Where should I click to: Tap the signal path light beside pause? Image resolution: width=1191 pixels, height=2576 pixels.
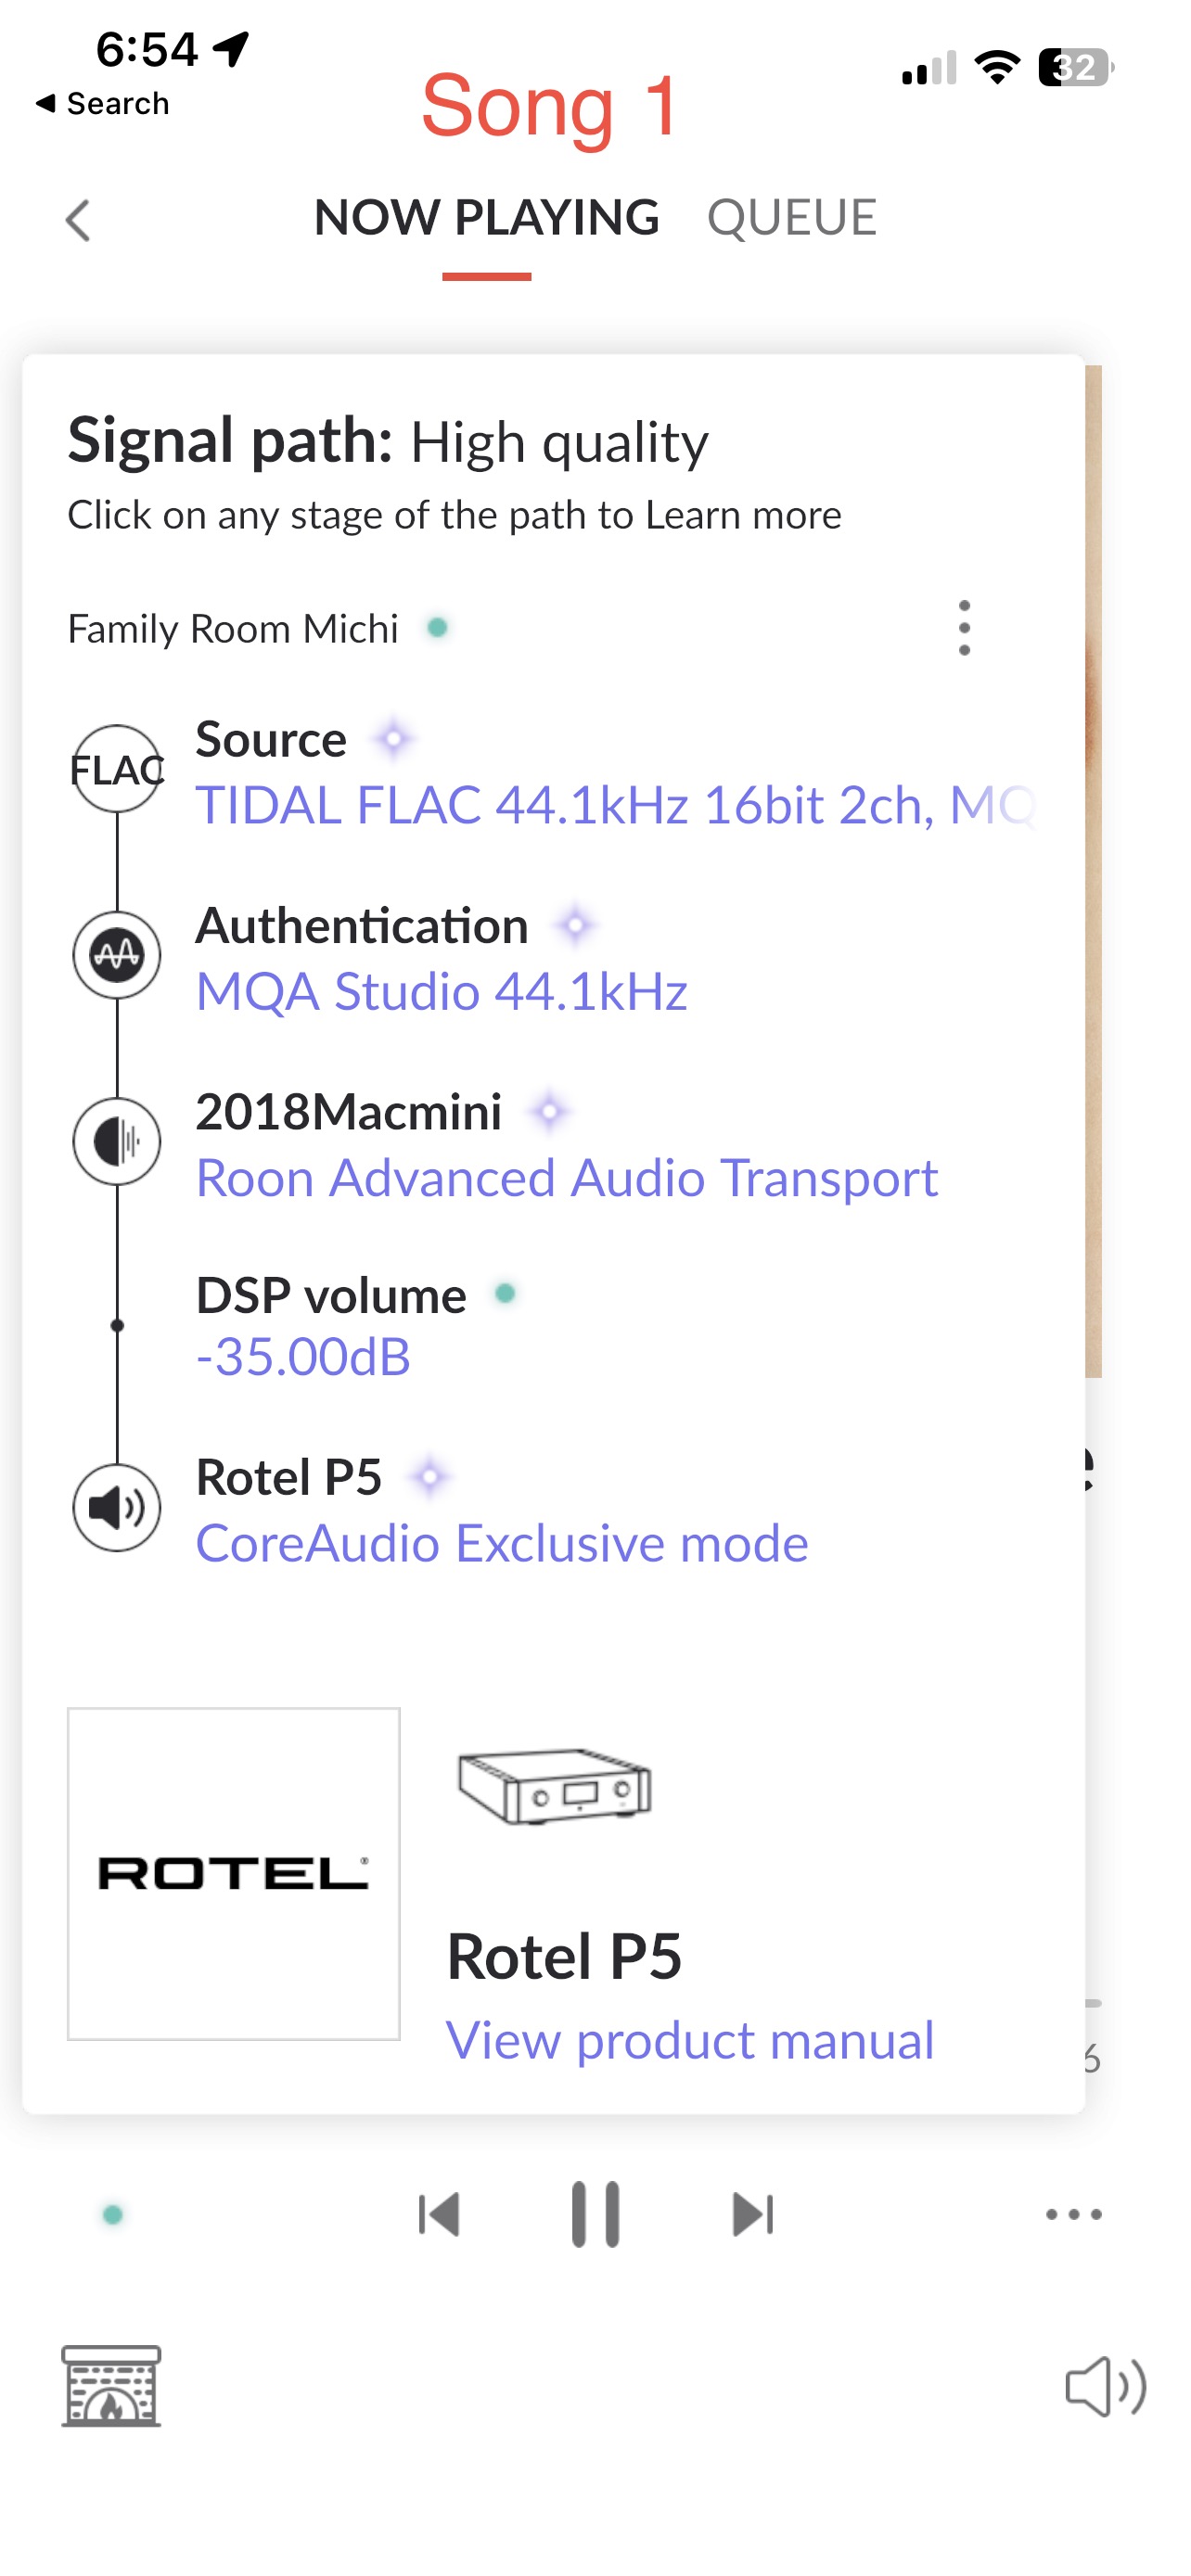pyautogui.click(x=113, y=2215)
